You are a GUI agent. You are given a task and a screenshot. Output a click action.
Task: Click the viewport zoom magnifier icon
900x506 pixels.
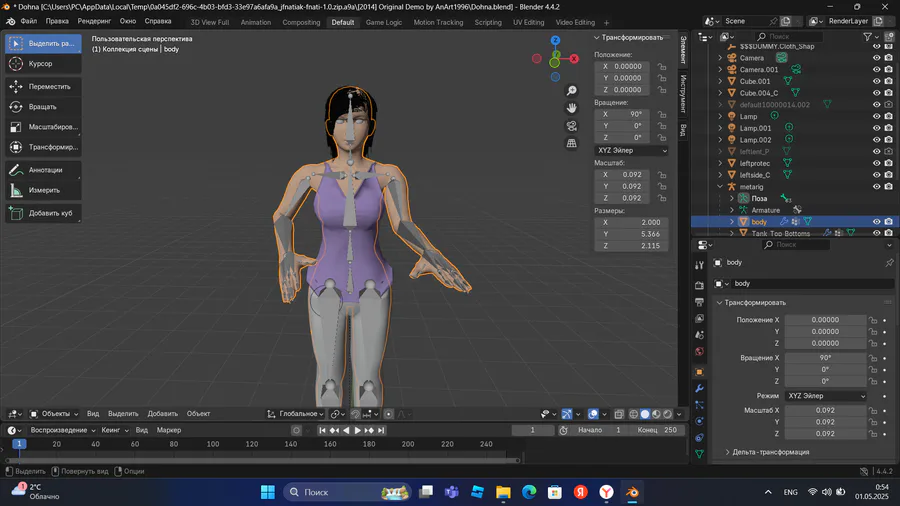tap(572, 91)
